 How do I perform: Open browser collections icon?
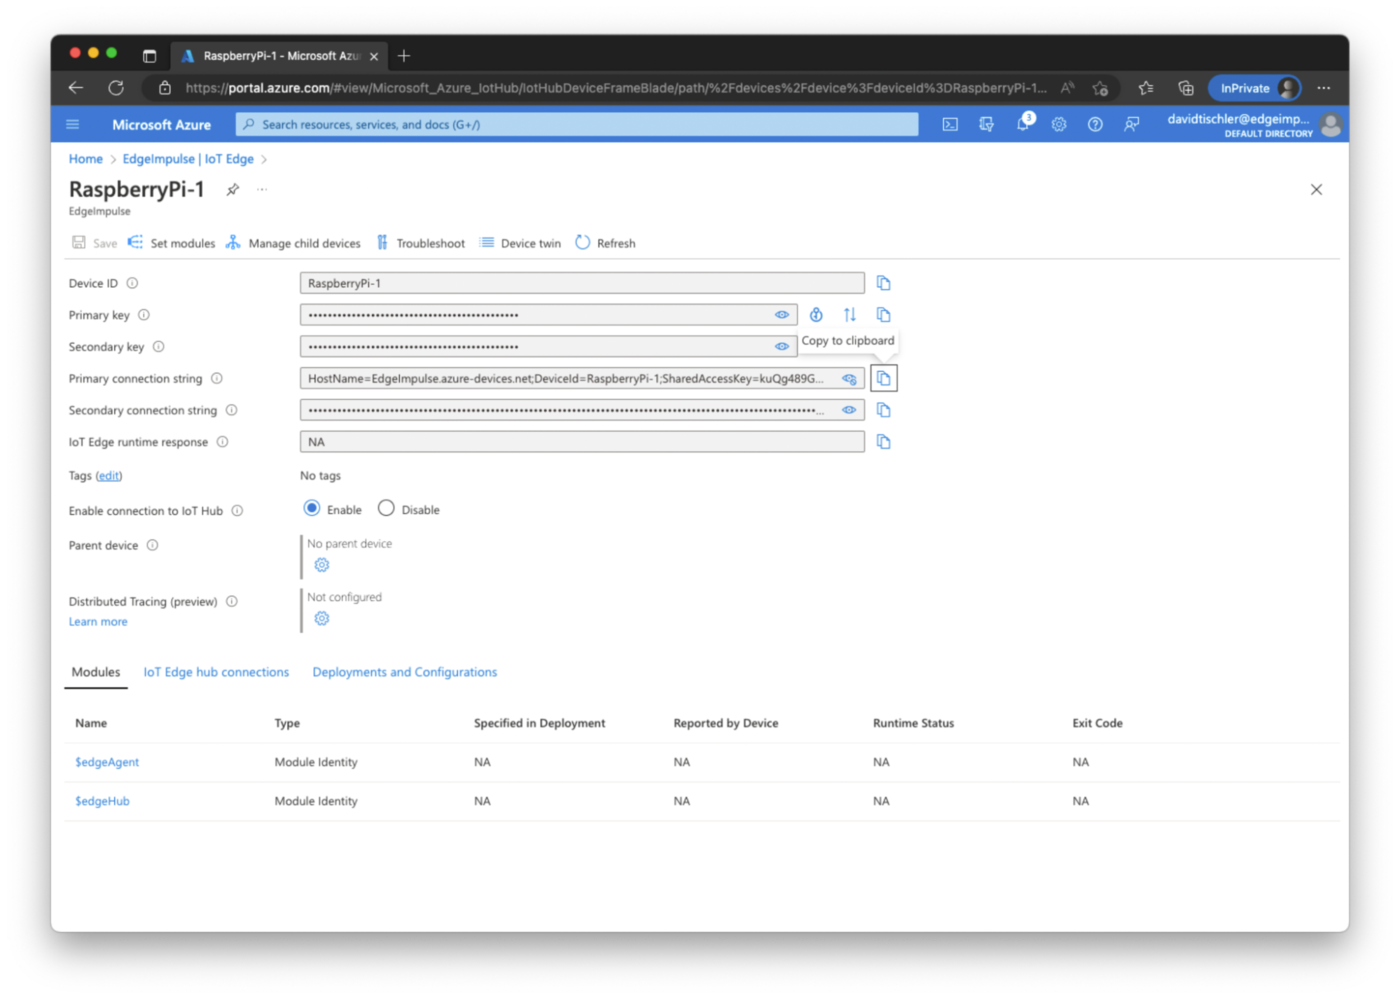1186,88
